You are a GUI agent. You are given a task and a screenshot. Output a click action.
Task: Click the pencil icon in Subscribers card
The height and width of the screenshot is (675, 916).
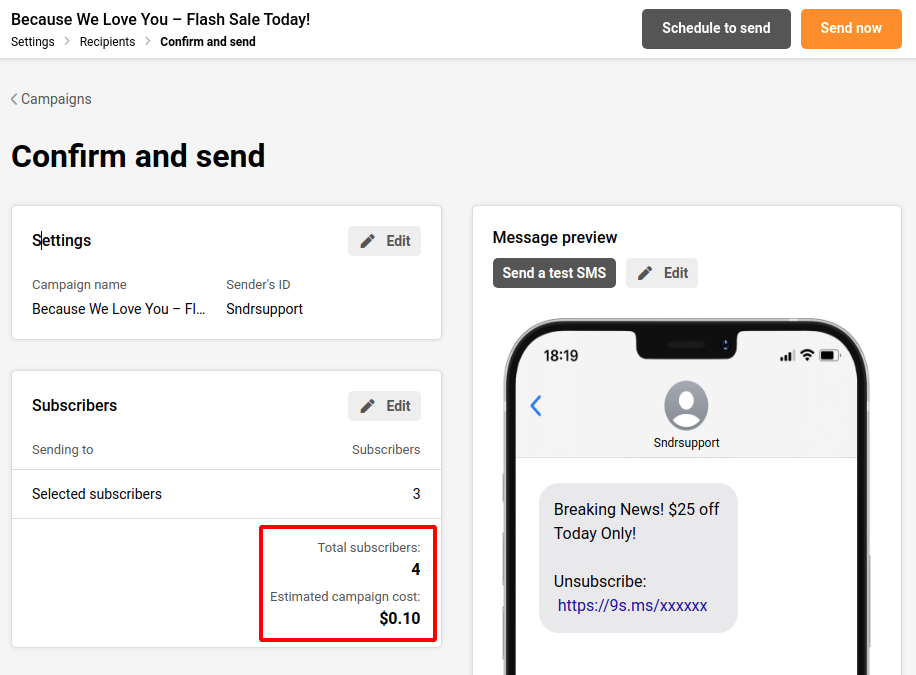coord(368,406)
